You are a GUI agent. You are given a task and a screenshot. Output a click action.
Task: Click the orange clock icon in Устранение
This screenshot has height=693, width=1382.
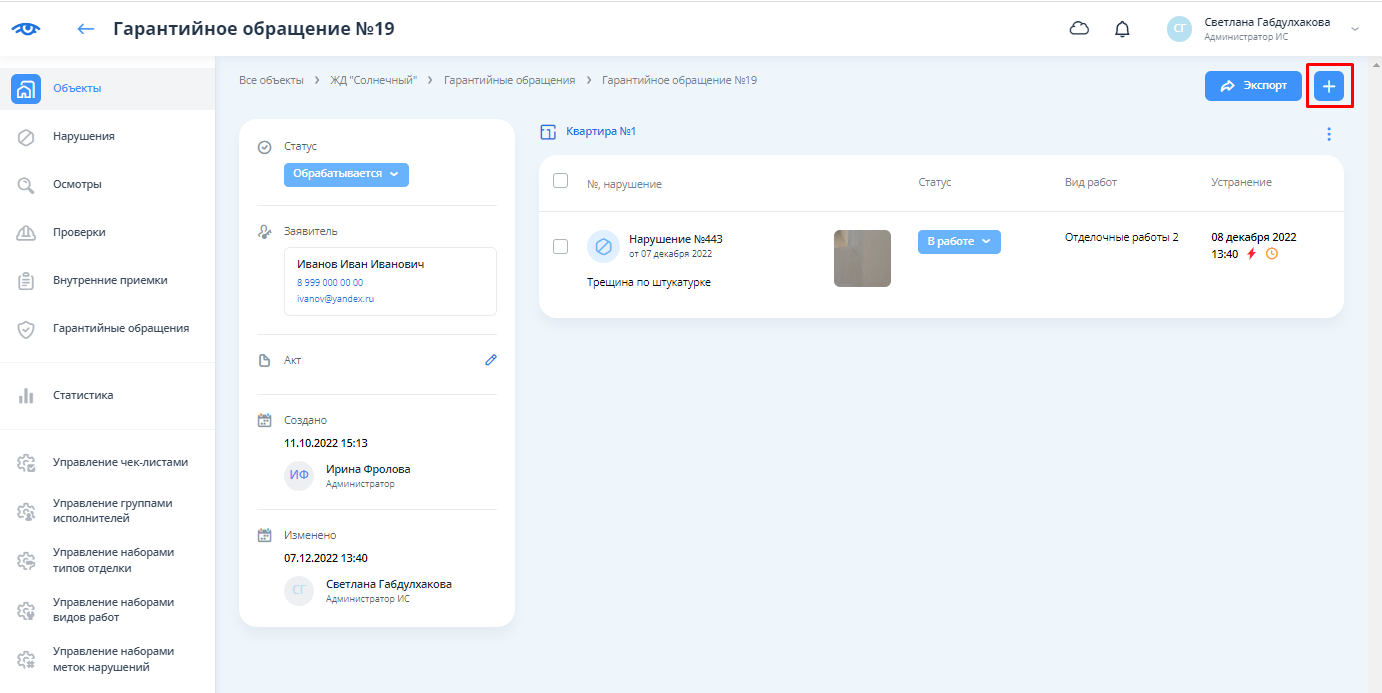pos(1271,254)
